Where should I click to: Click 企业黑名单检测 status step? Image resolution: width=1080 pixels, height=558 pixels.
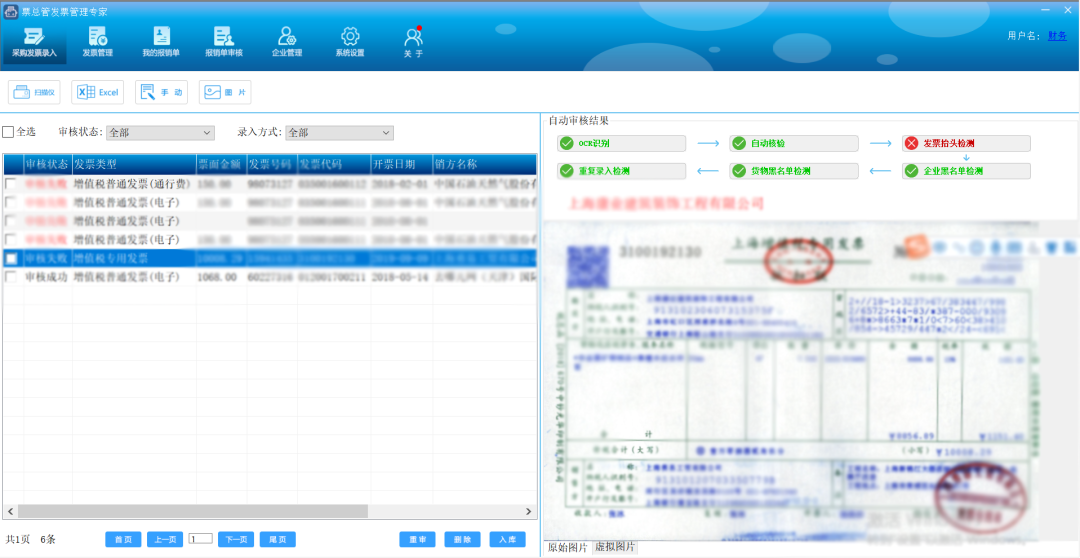click(966, 171)
